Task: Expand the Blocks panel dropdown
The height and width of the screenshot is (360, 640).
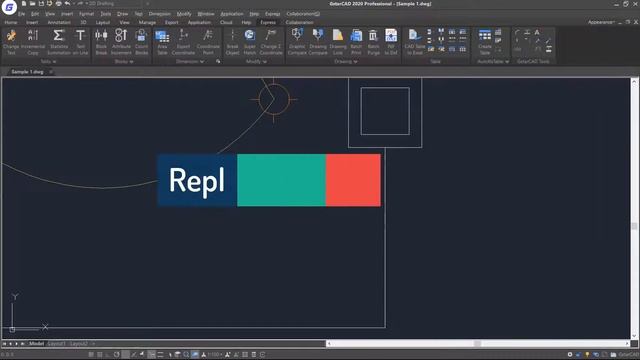Action: tap(124, 62)
